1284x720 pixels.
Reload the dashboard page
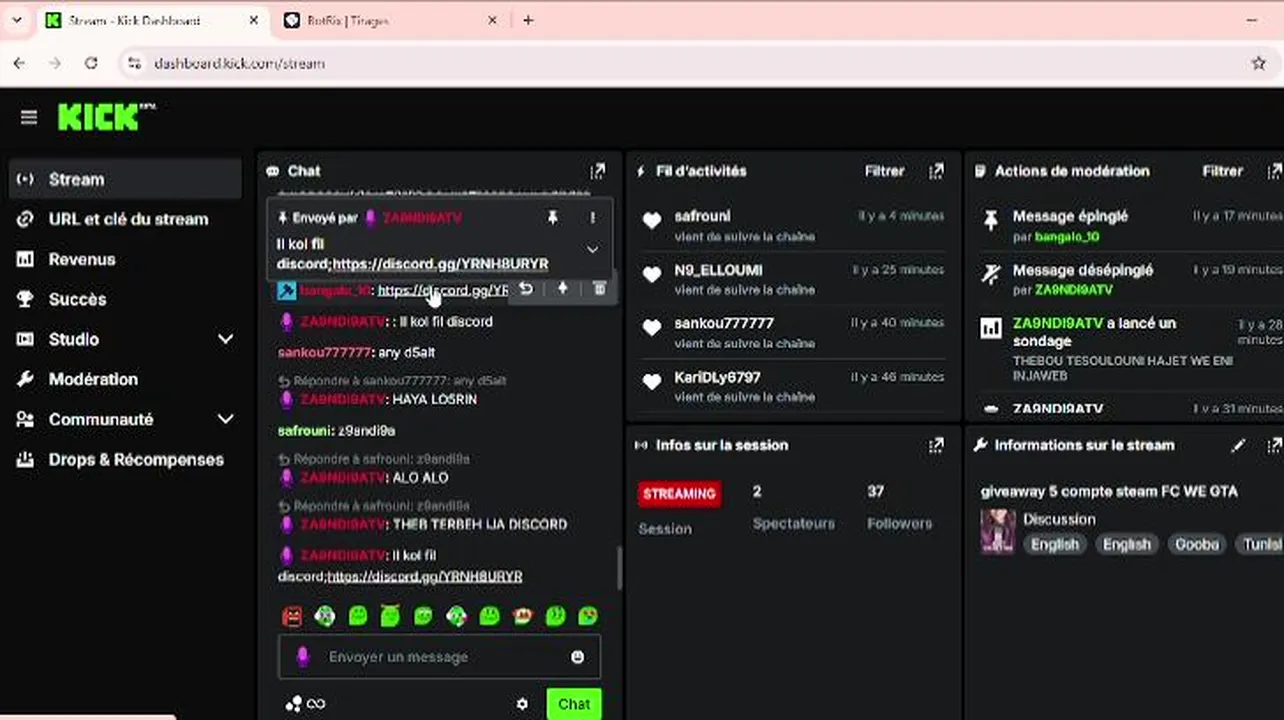coord(91,63)
